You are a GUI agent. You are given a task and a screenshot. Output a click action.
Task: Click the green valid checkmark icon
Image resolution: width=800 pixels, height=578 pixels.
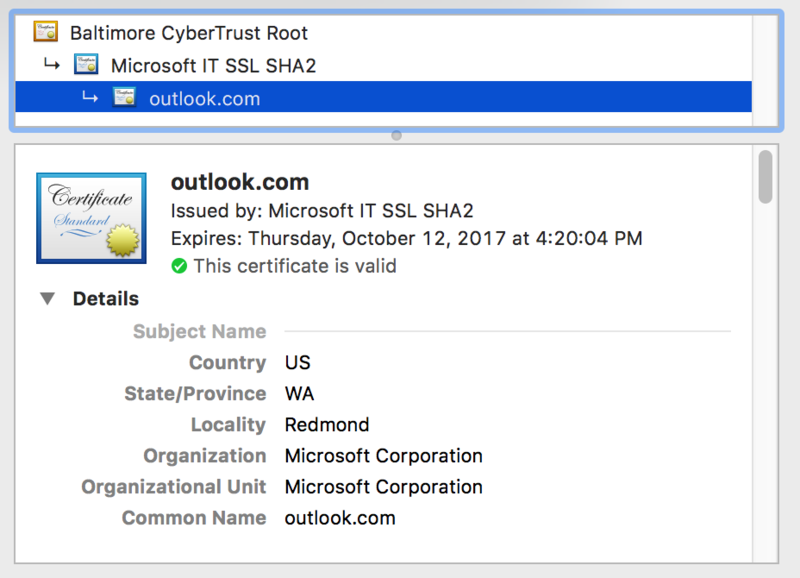pyautogui.click(x=179, y=266)
